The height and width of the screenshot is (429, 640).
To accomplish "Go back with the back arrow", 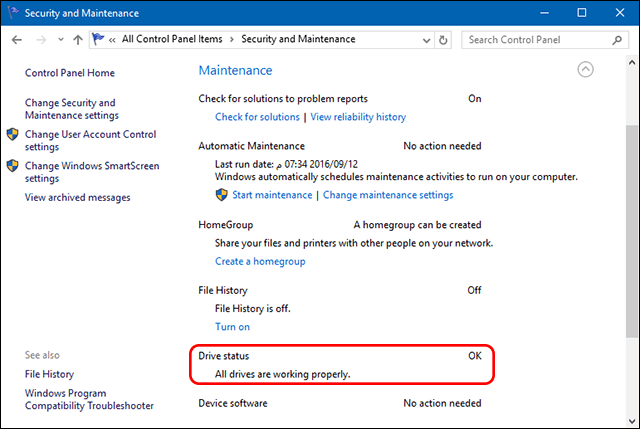I will 17,40.
